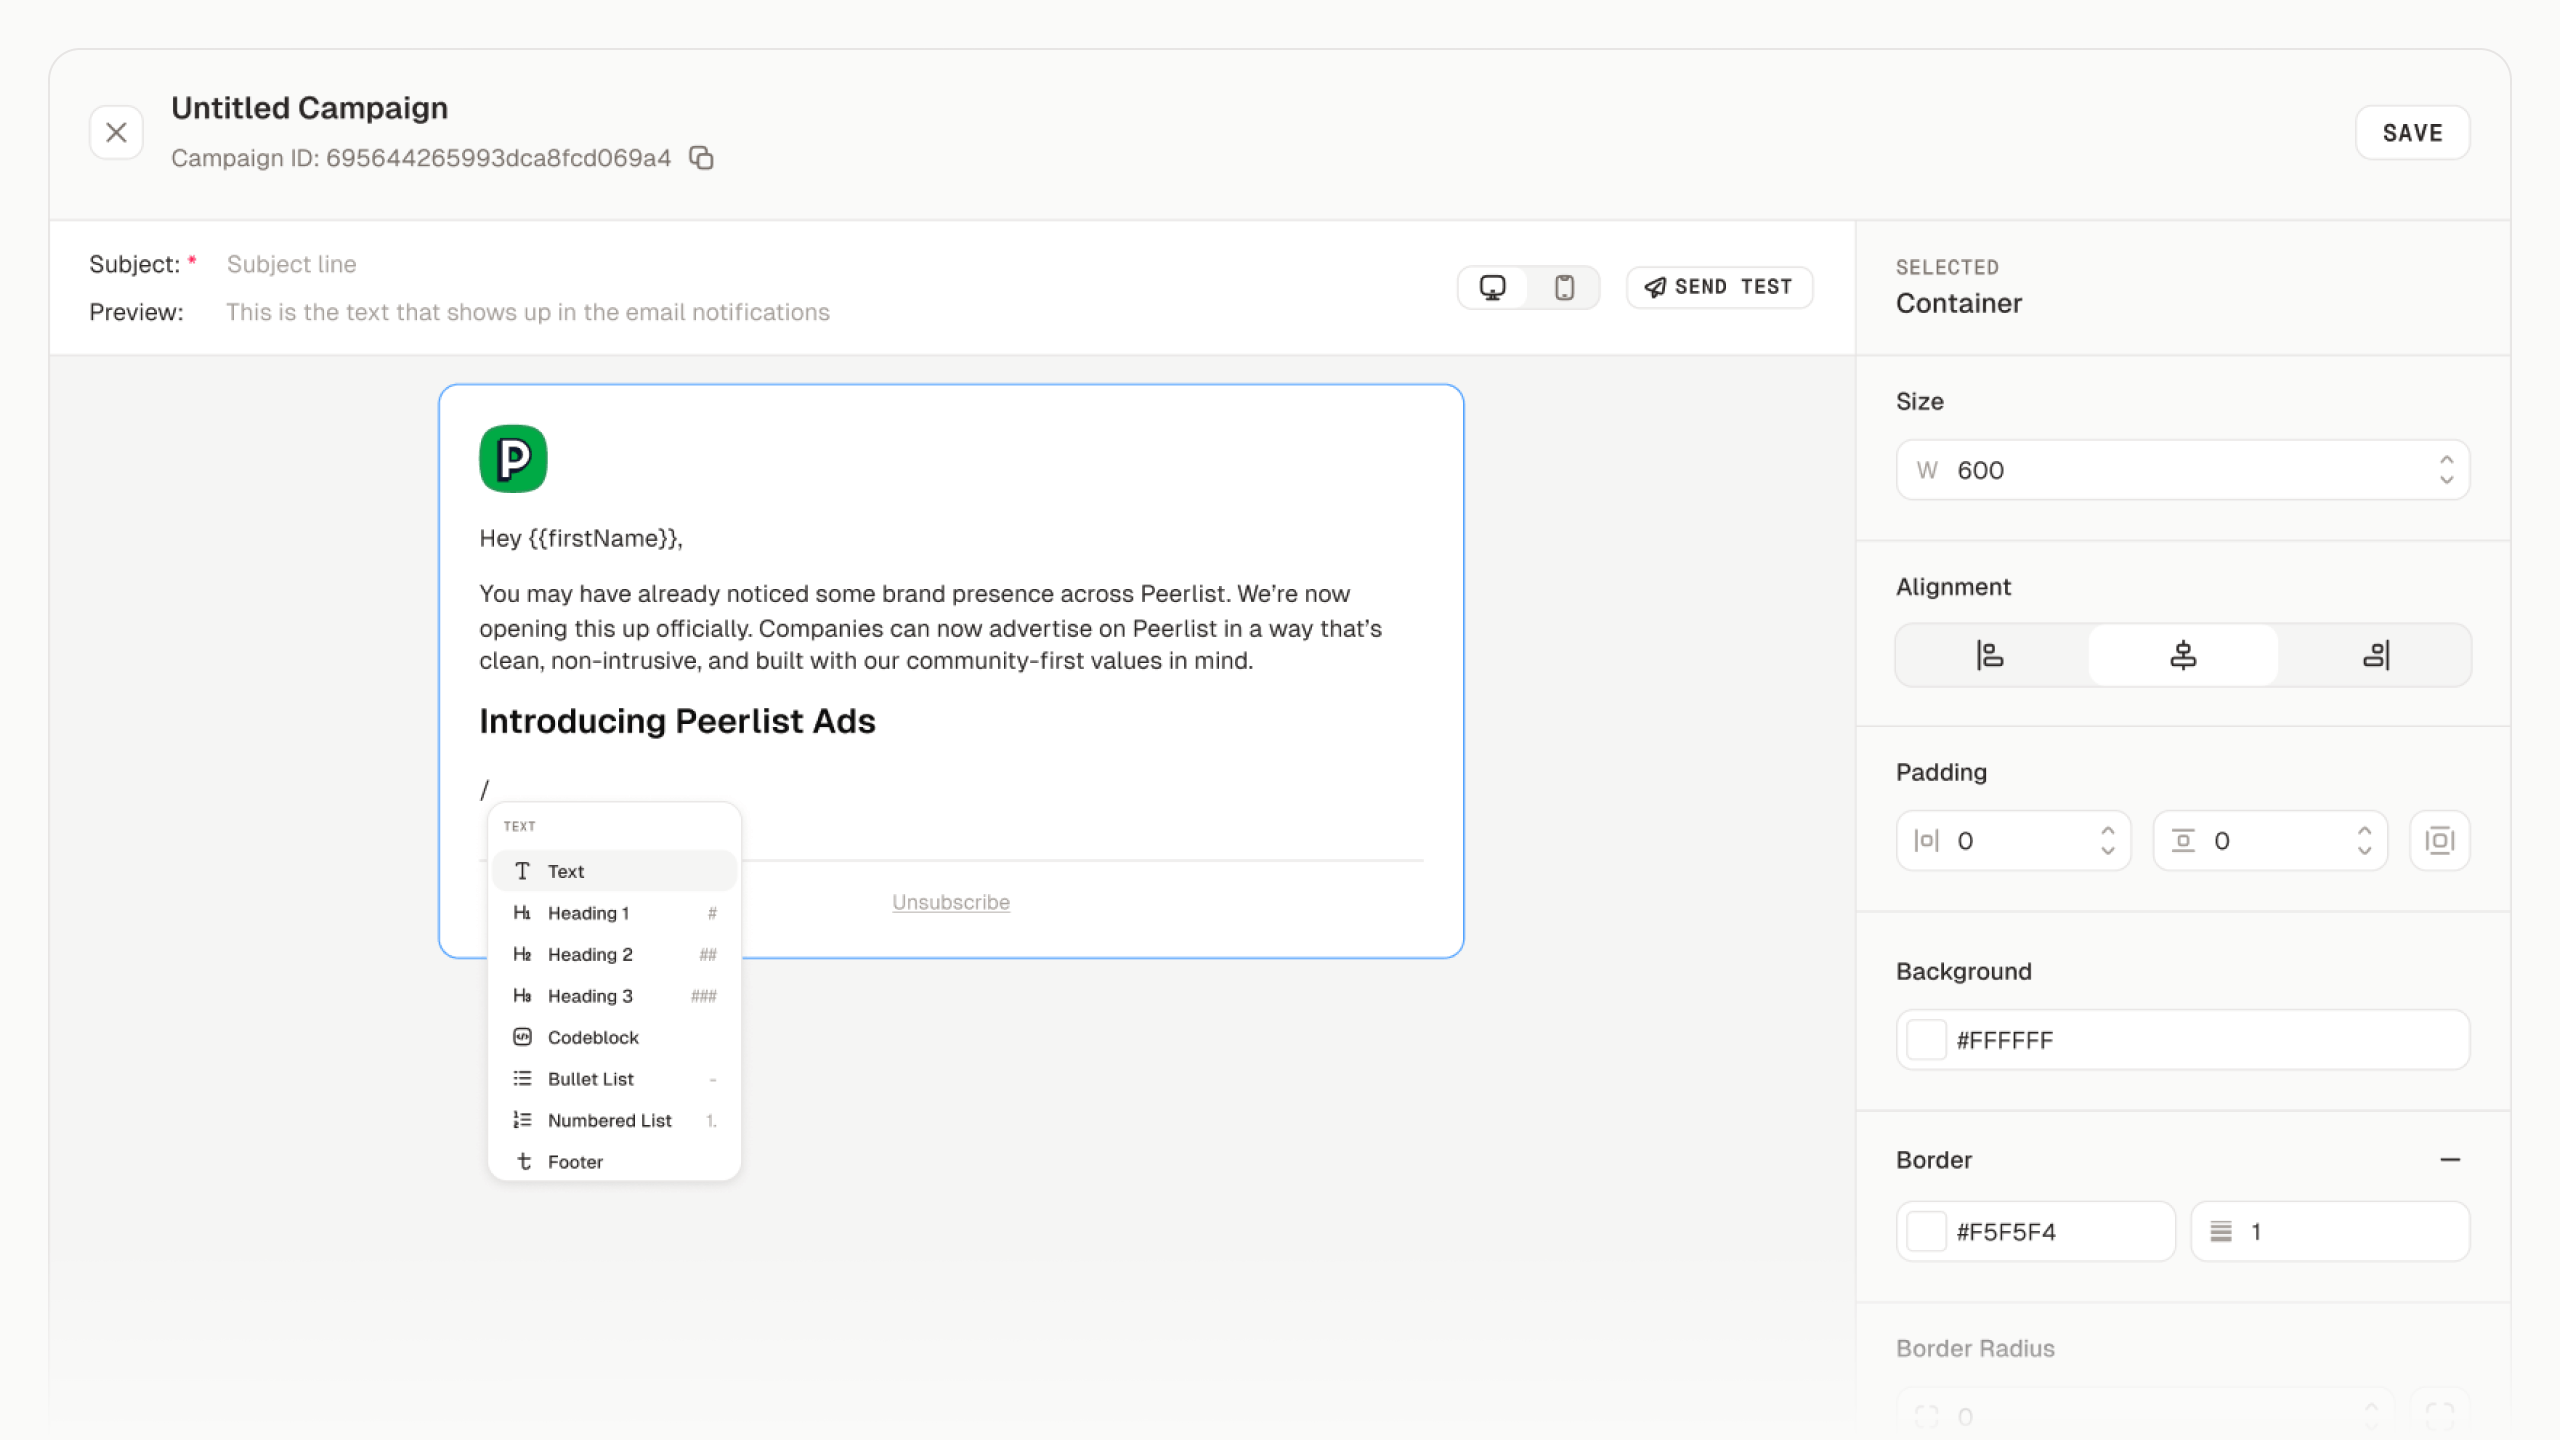Set container alignment to right
Image resolution: width=2560 pixels, height=1440 pixels.
tap(2376, 655)
